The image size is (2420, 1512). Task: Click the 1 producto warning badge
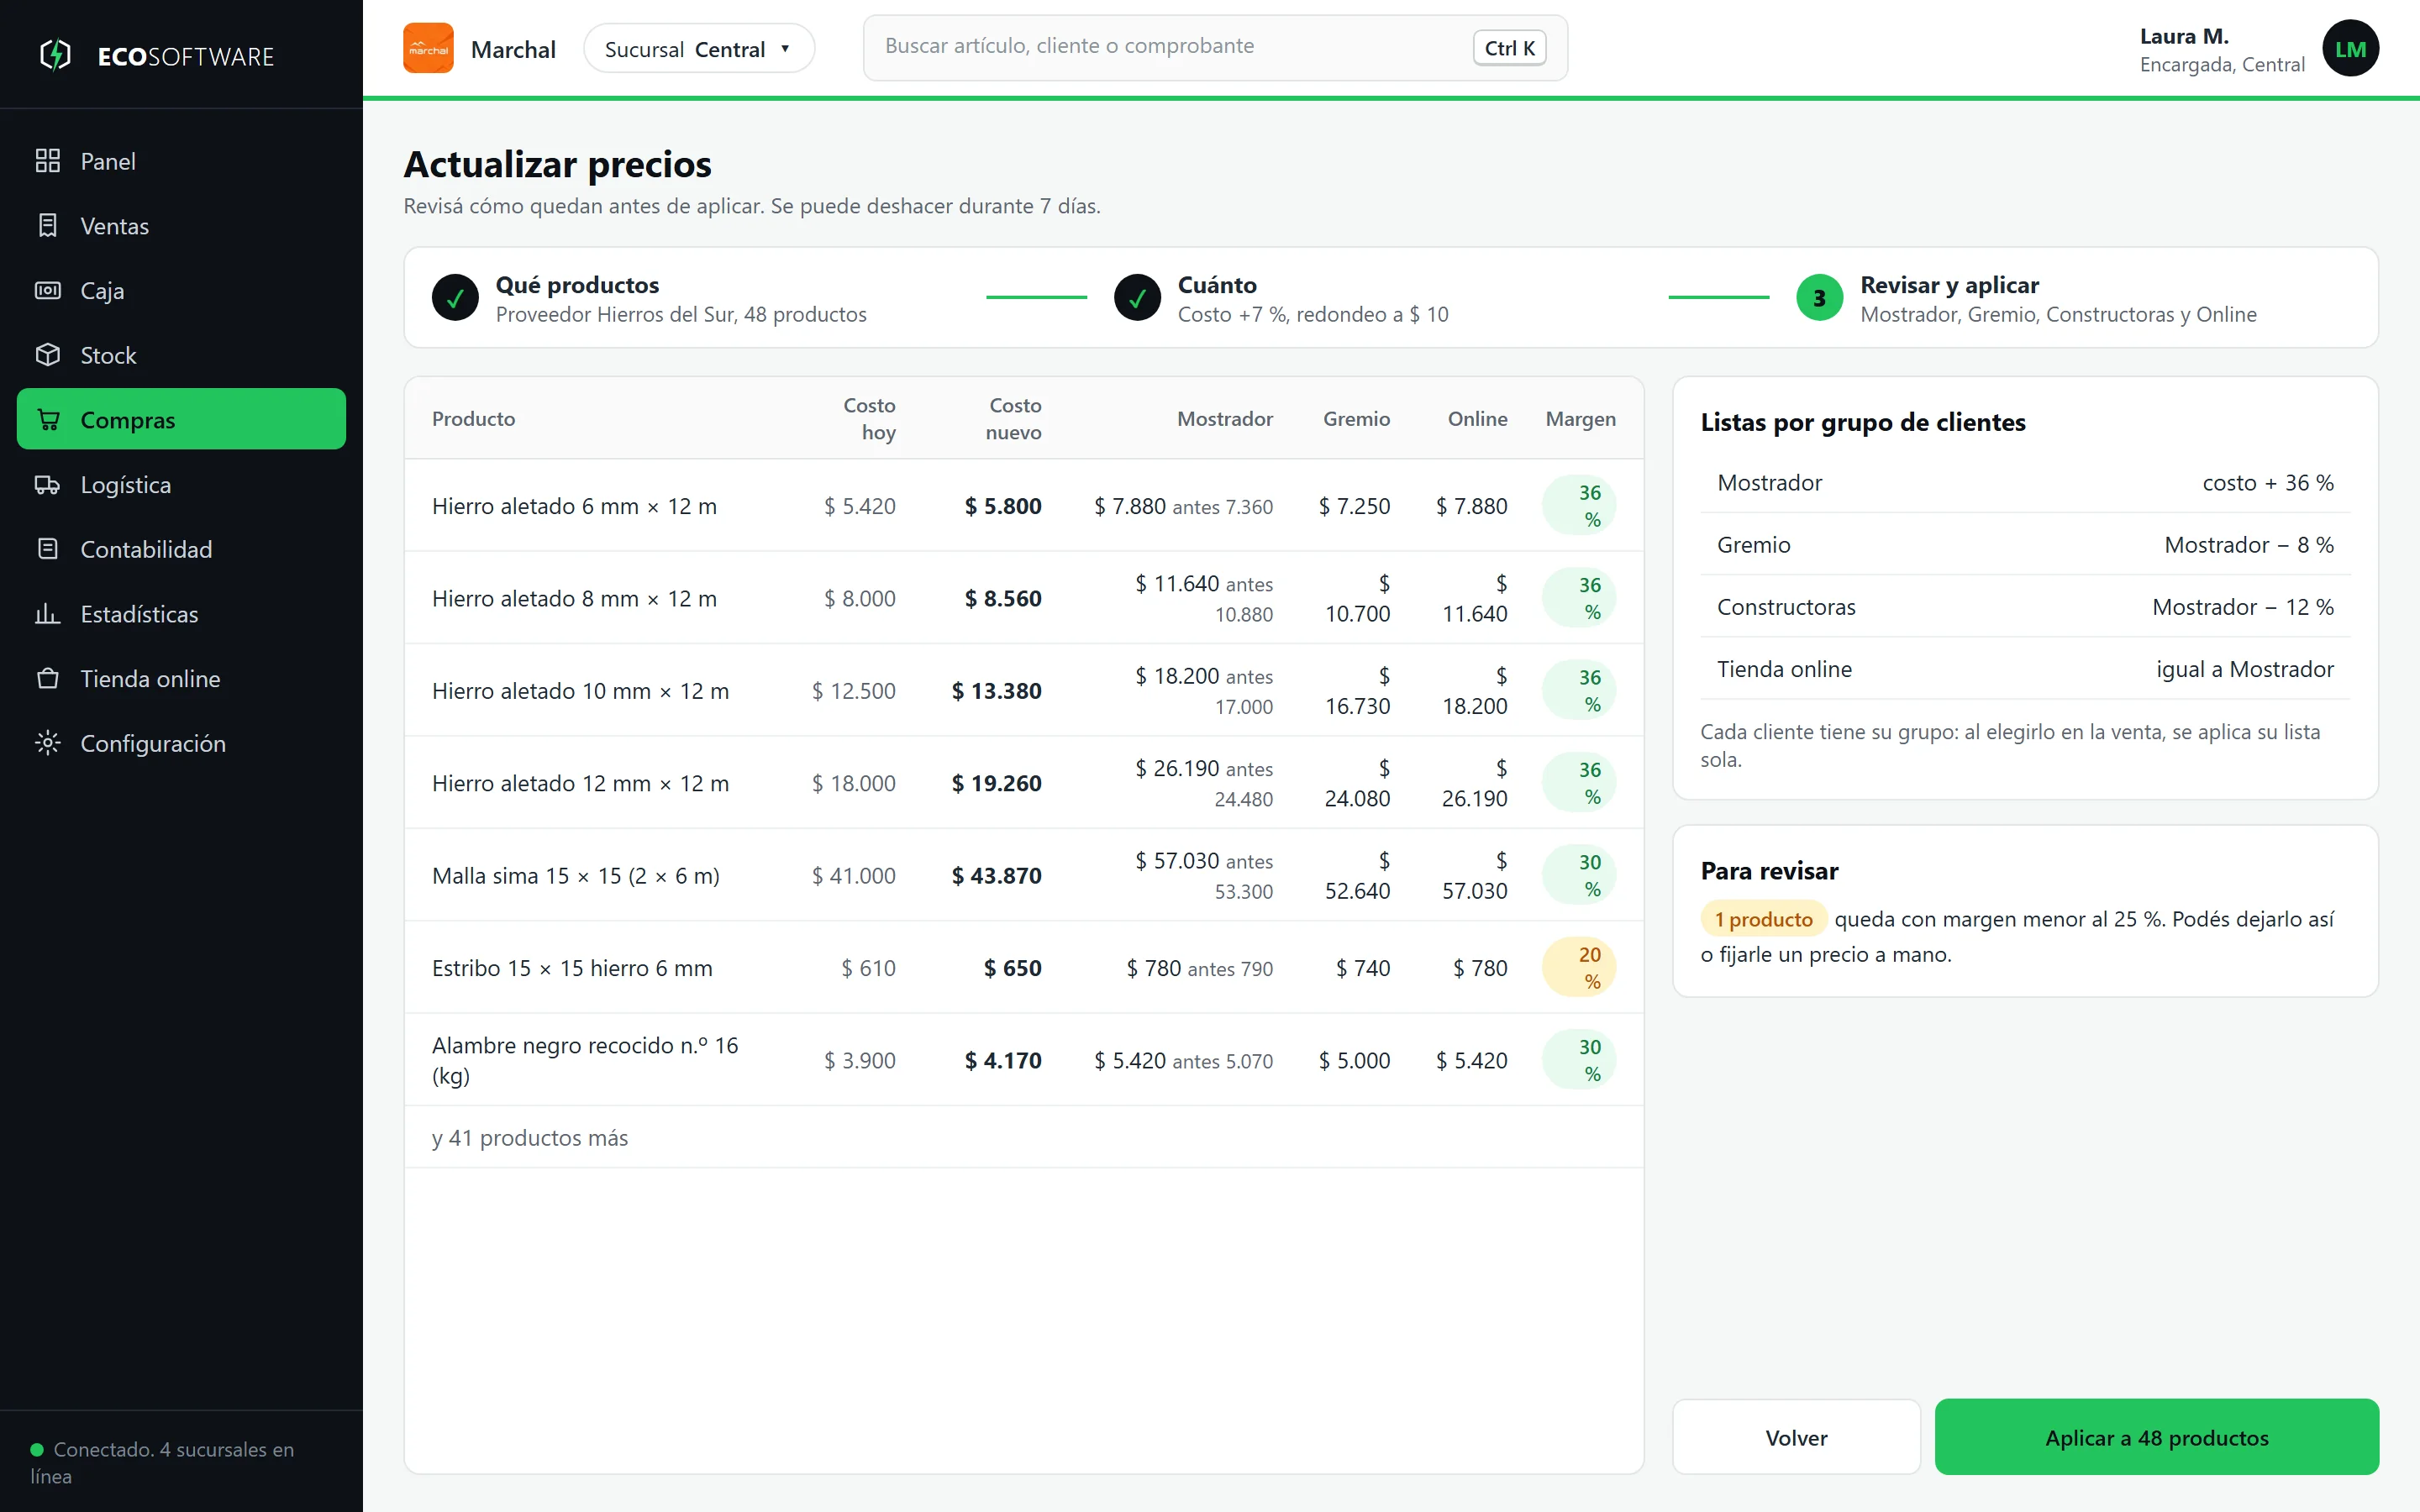point(1763,919)
